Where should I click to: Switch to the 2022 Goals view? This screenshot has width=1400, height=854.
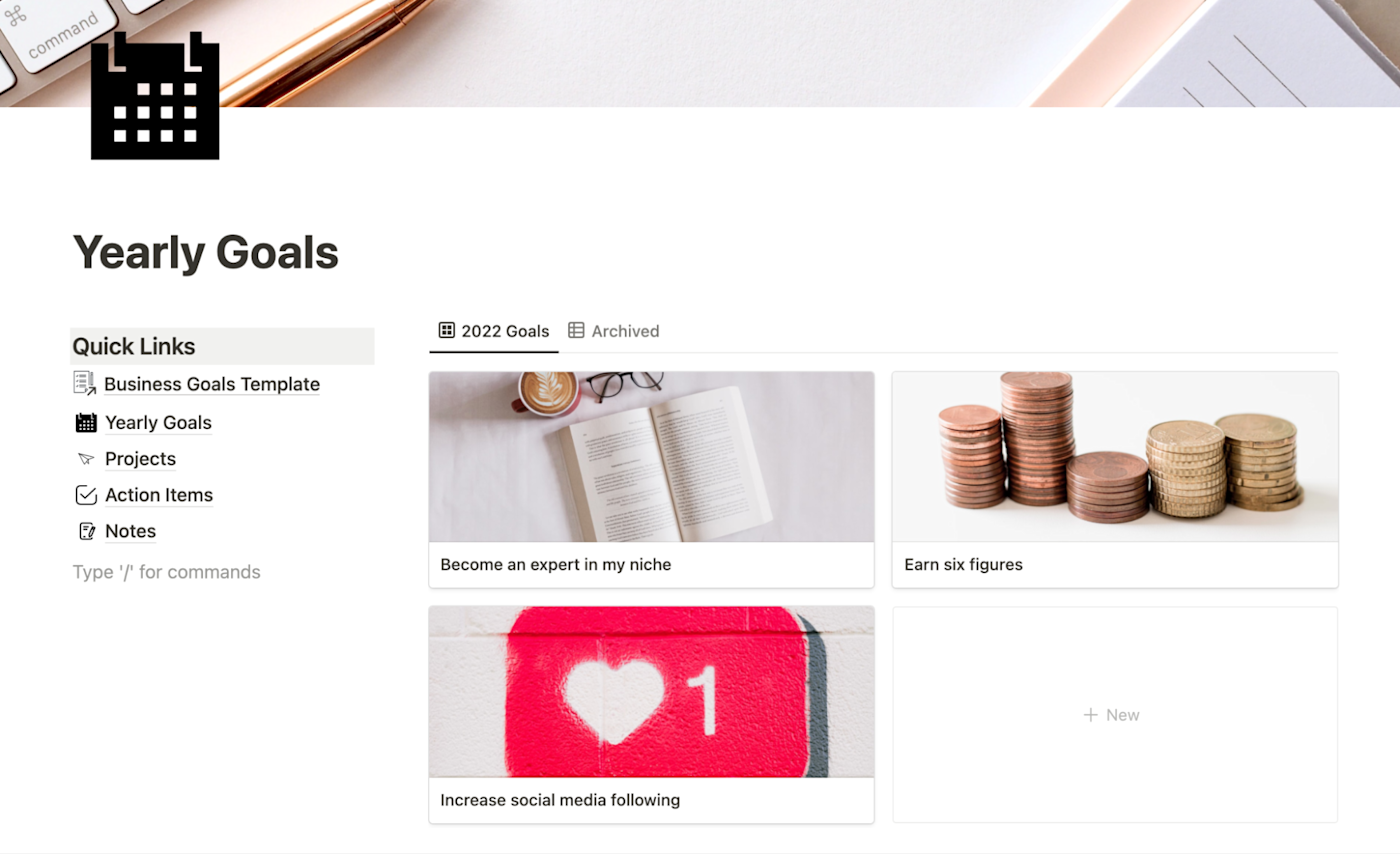[x=494, y=331]
